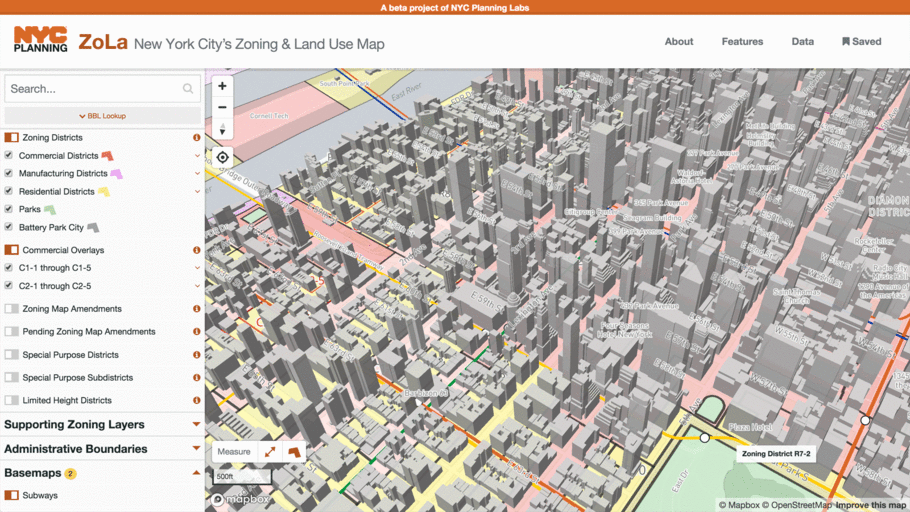Image resolution: width=910 pixels, height=512 pixels.
Task: Open the Data menu item
Action: click(803, 41)
